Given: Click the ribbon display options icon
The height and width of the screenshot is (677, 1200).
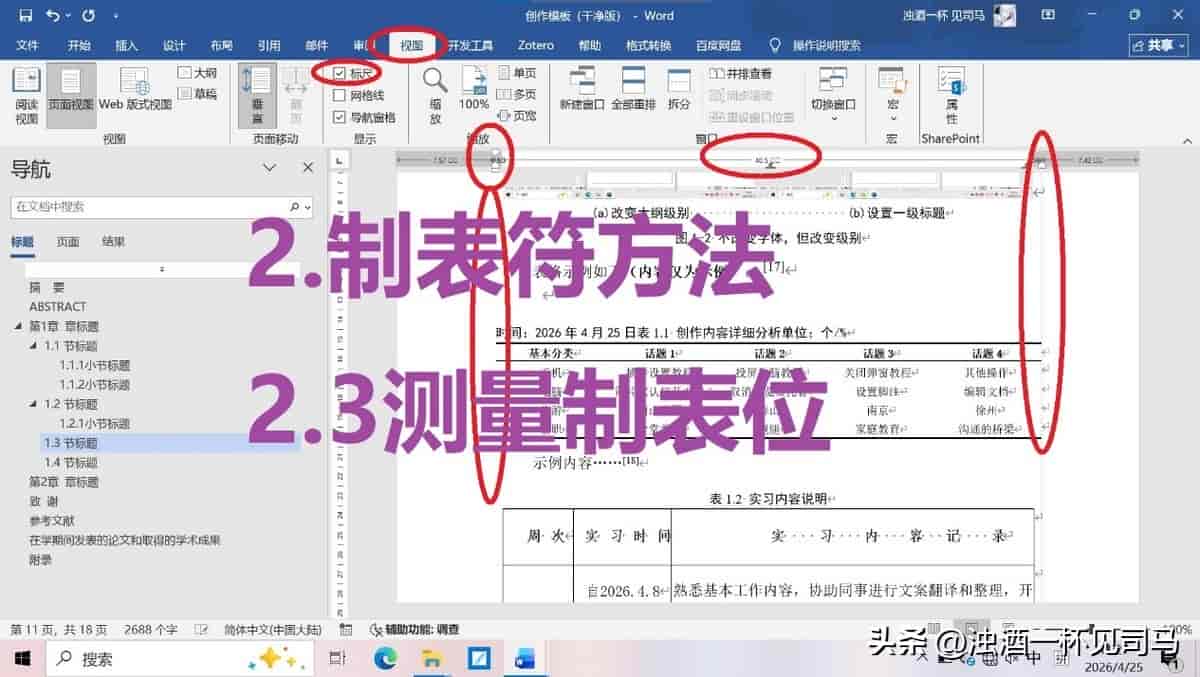Looking at the screenshot, I should pyautogui.click(x=1048, y=16).
